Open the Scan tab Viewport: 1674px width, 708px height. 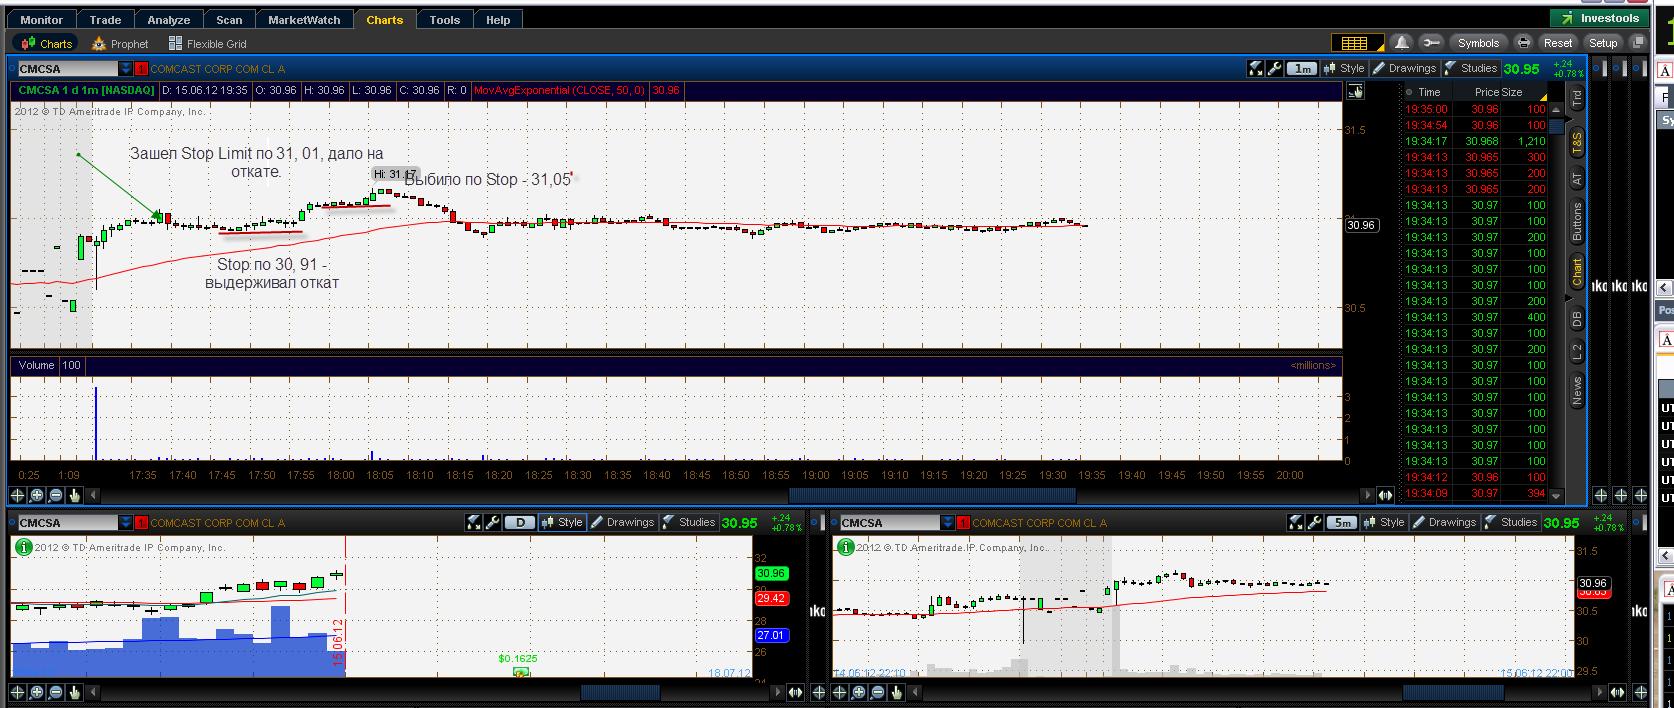point(229,19)
